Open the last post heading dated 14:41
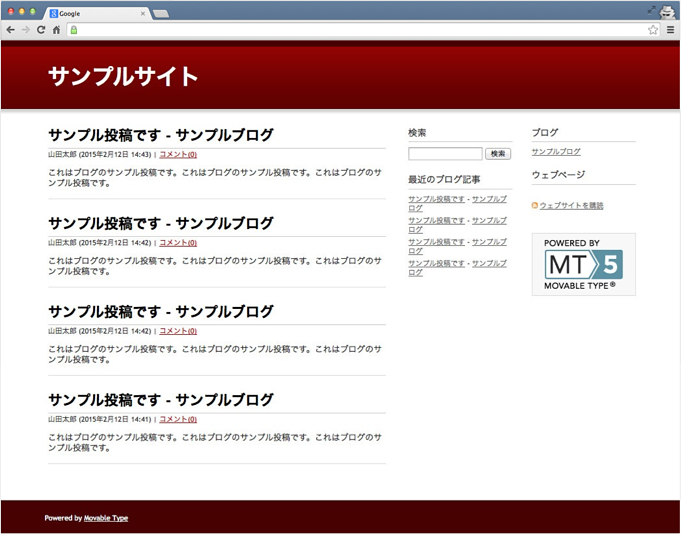Image resolution: width=681 pixels, height=534 pixels. pos(161,399)
